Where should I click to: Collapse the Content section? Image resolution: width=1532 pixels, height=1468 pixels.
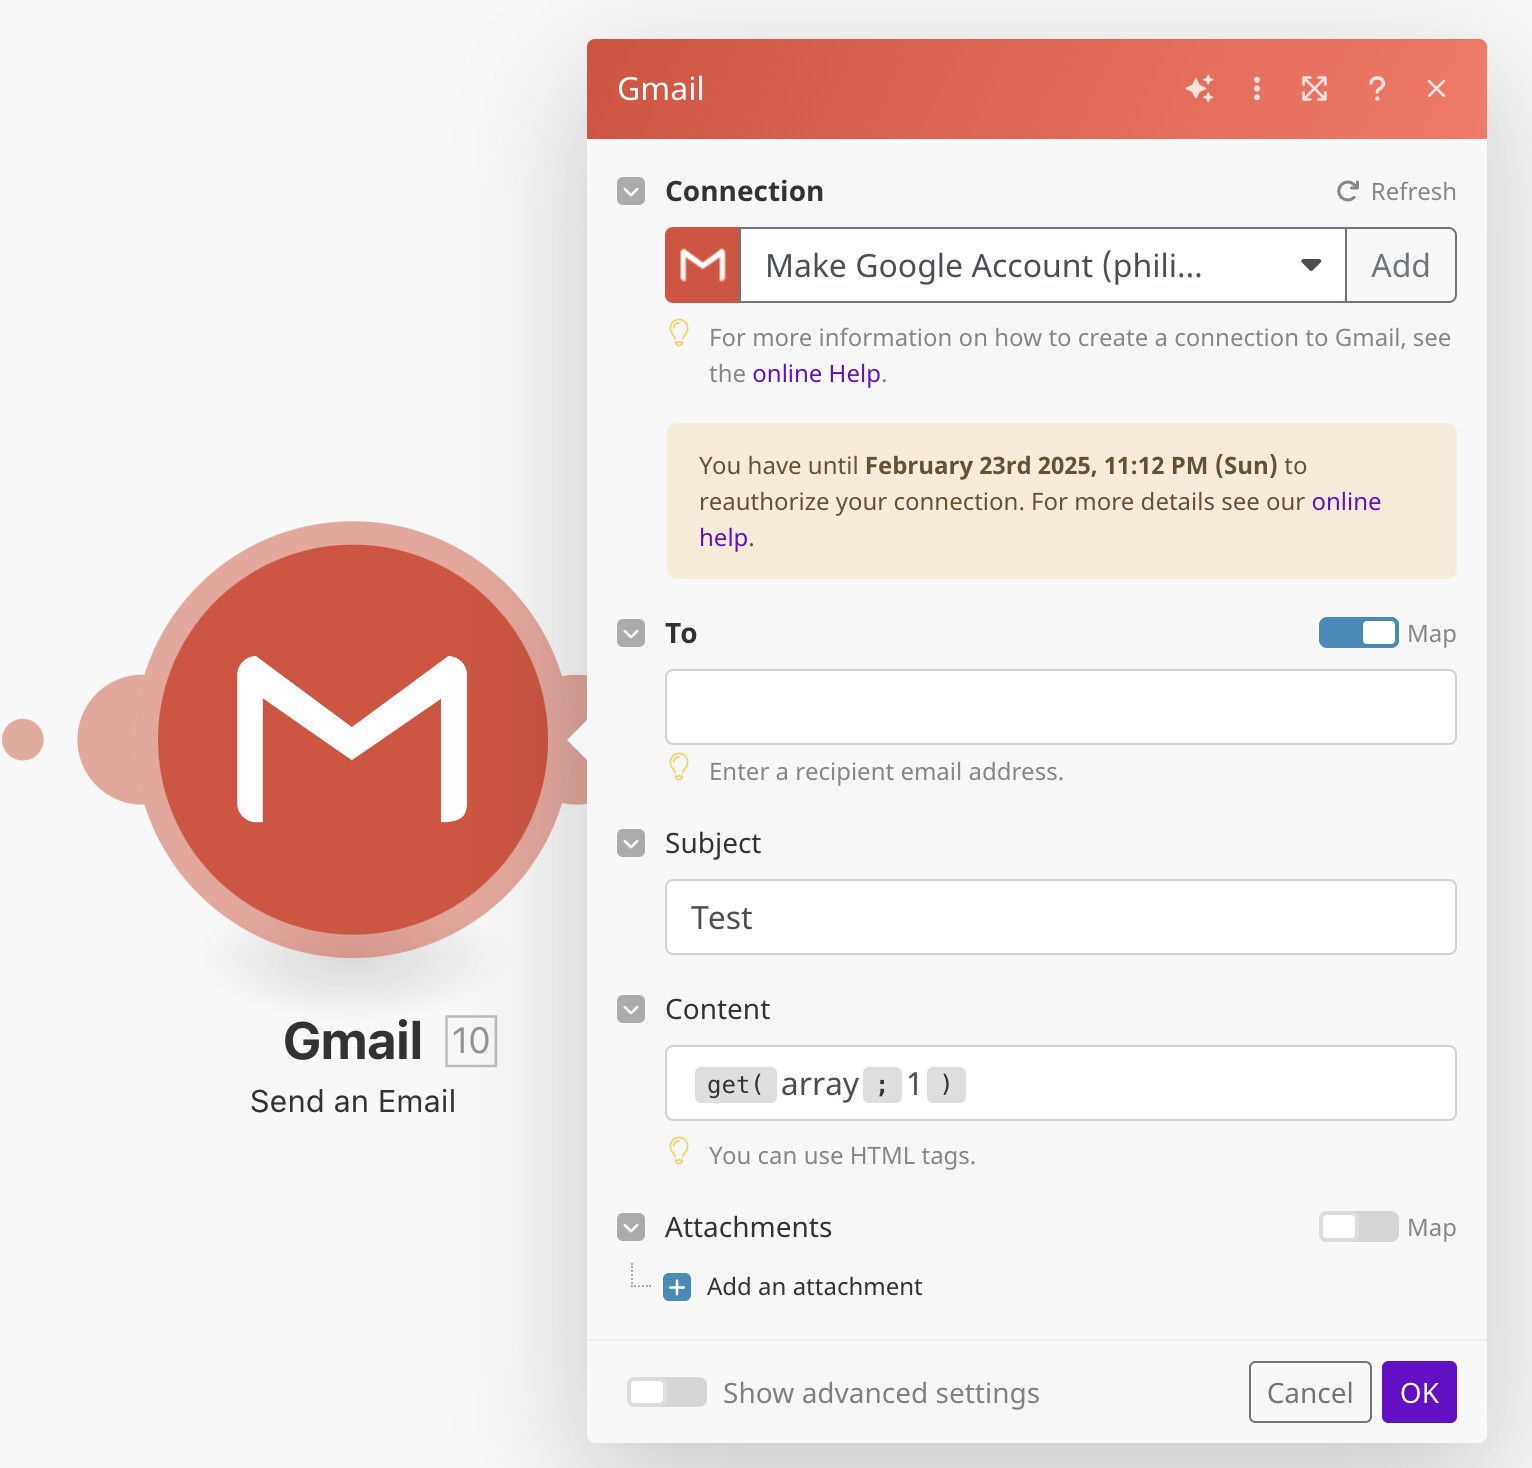click(x=631, y=1009)
